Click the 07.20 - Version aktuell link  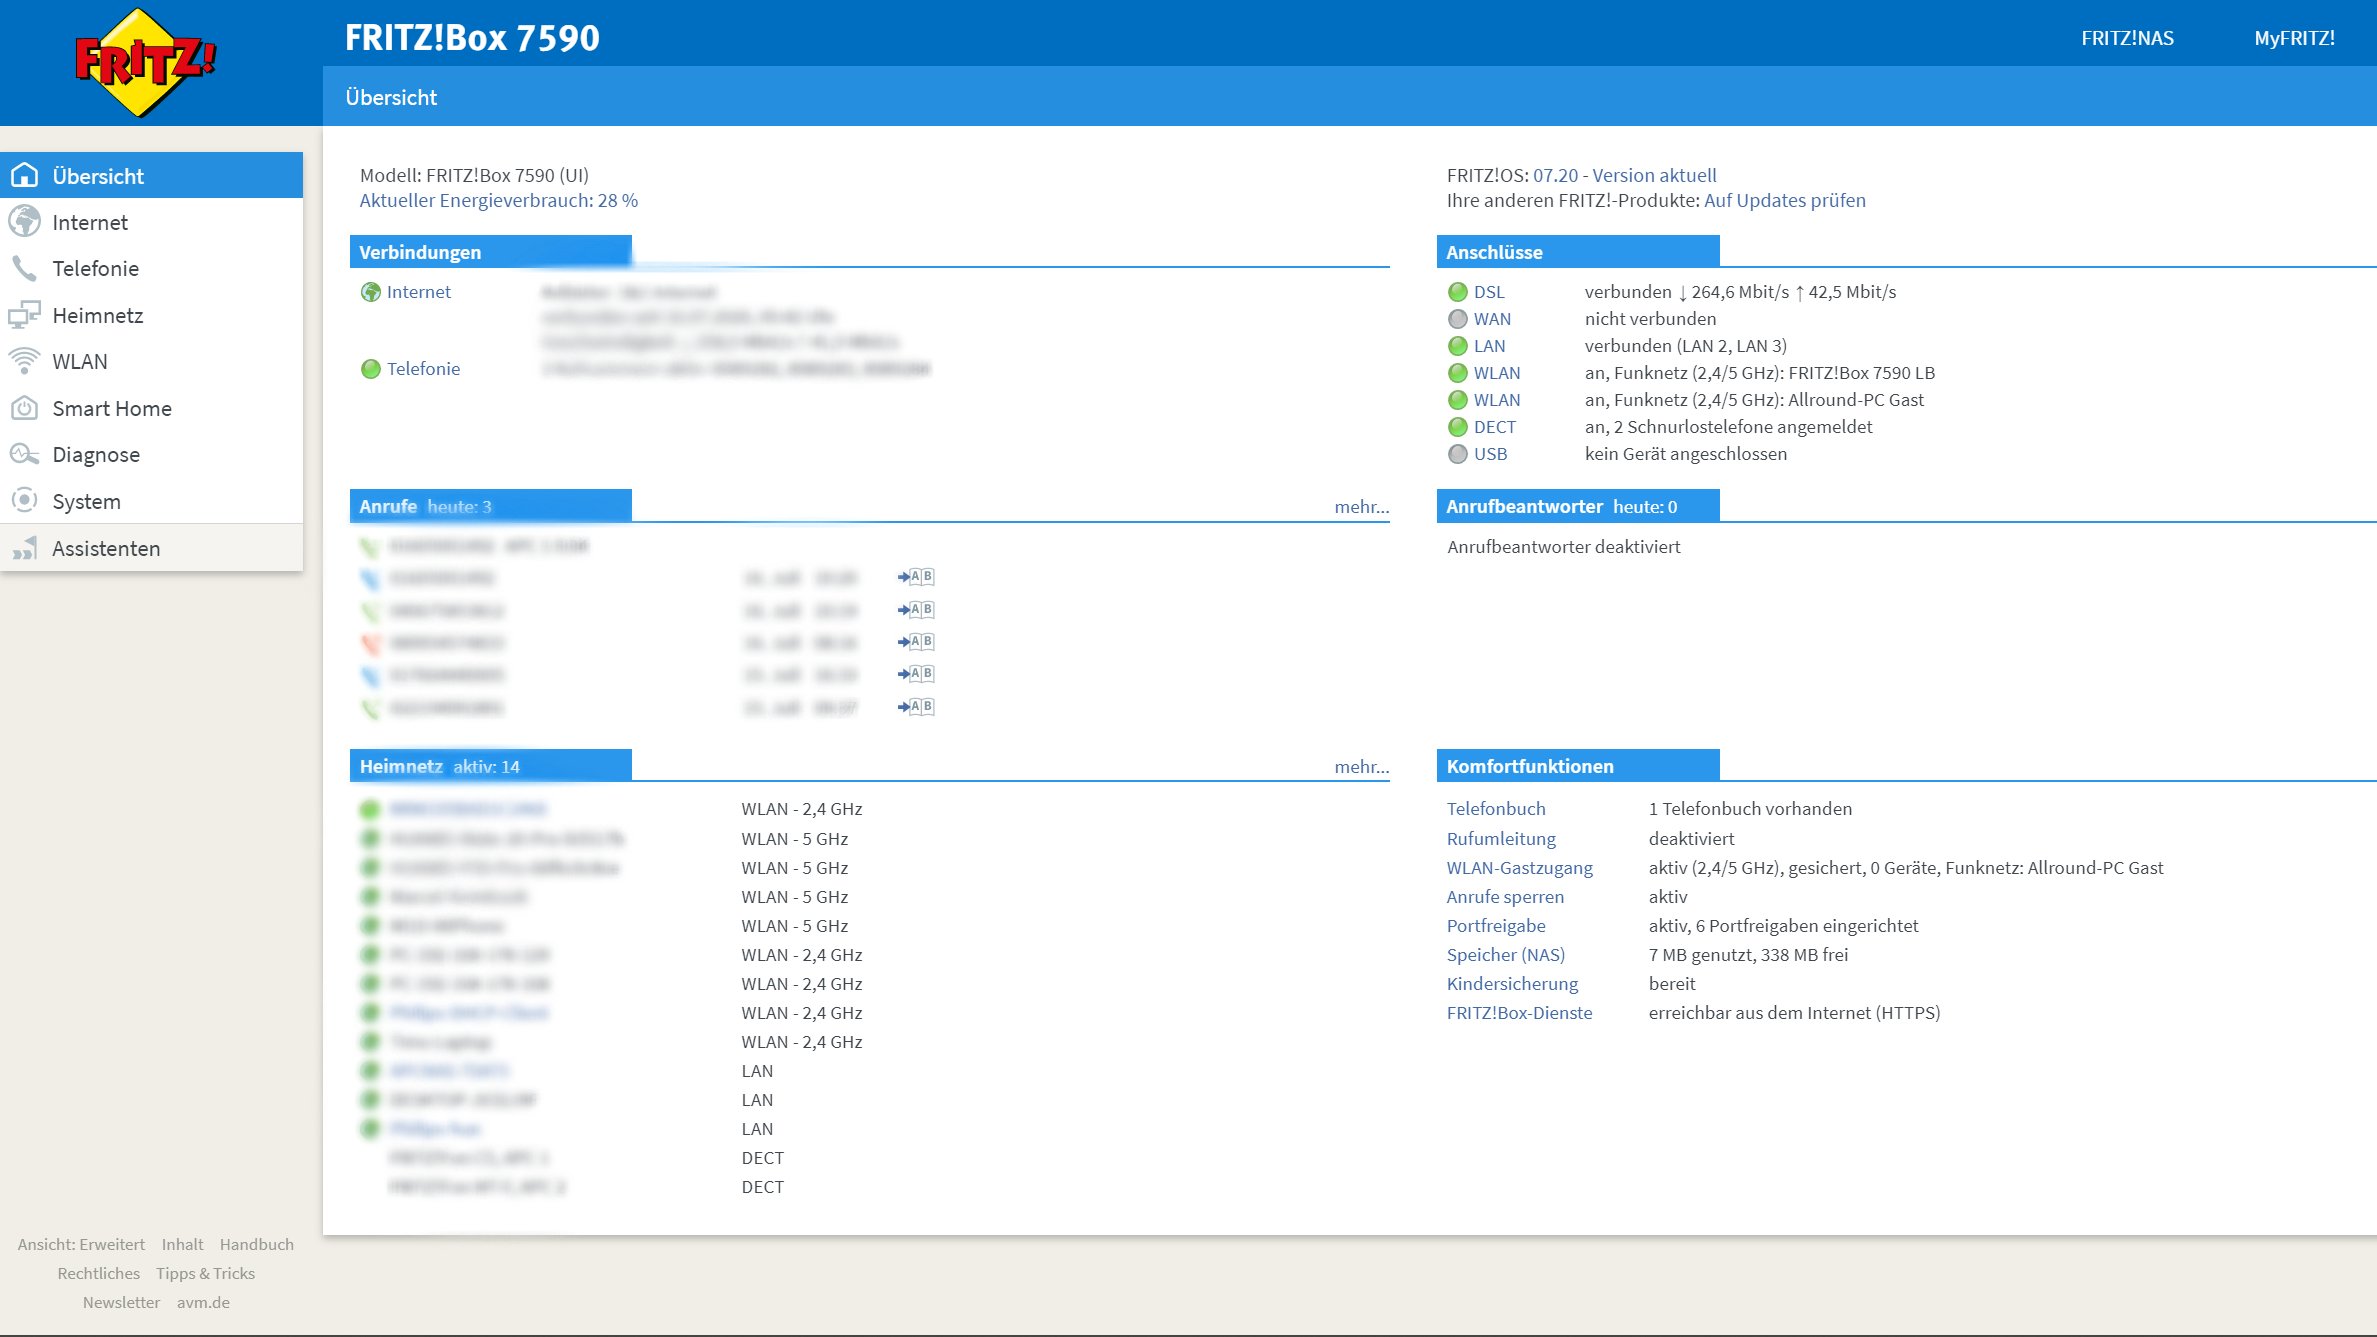[1624, 175]
